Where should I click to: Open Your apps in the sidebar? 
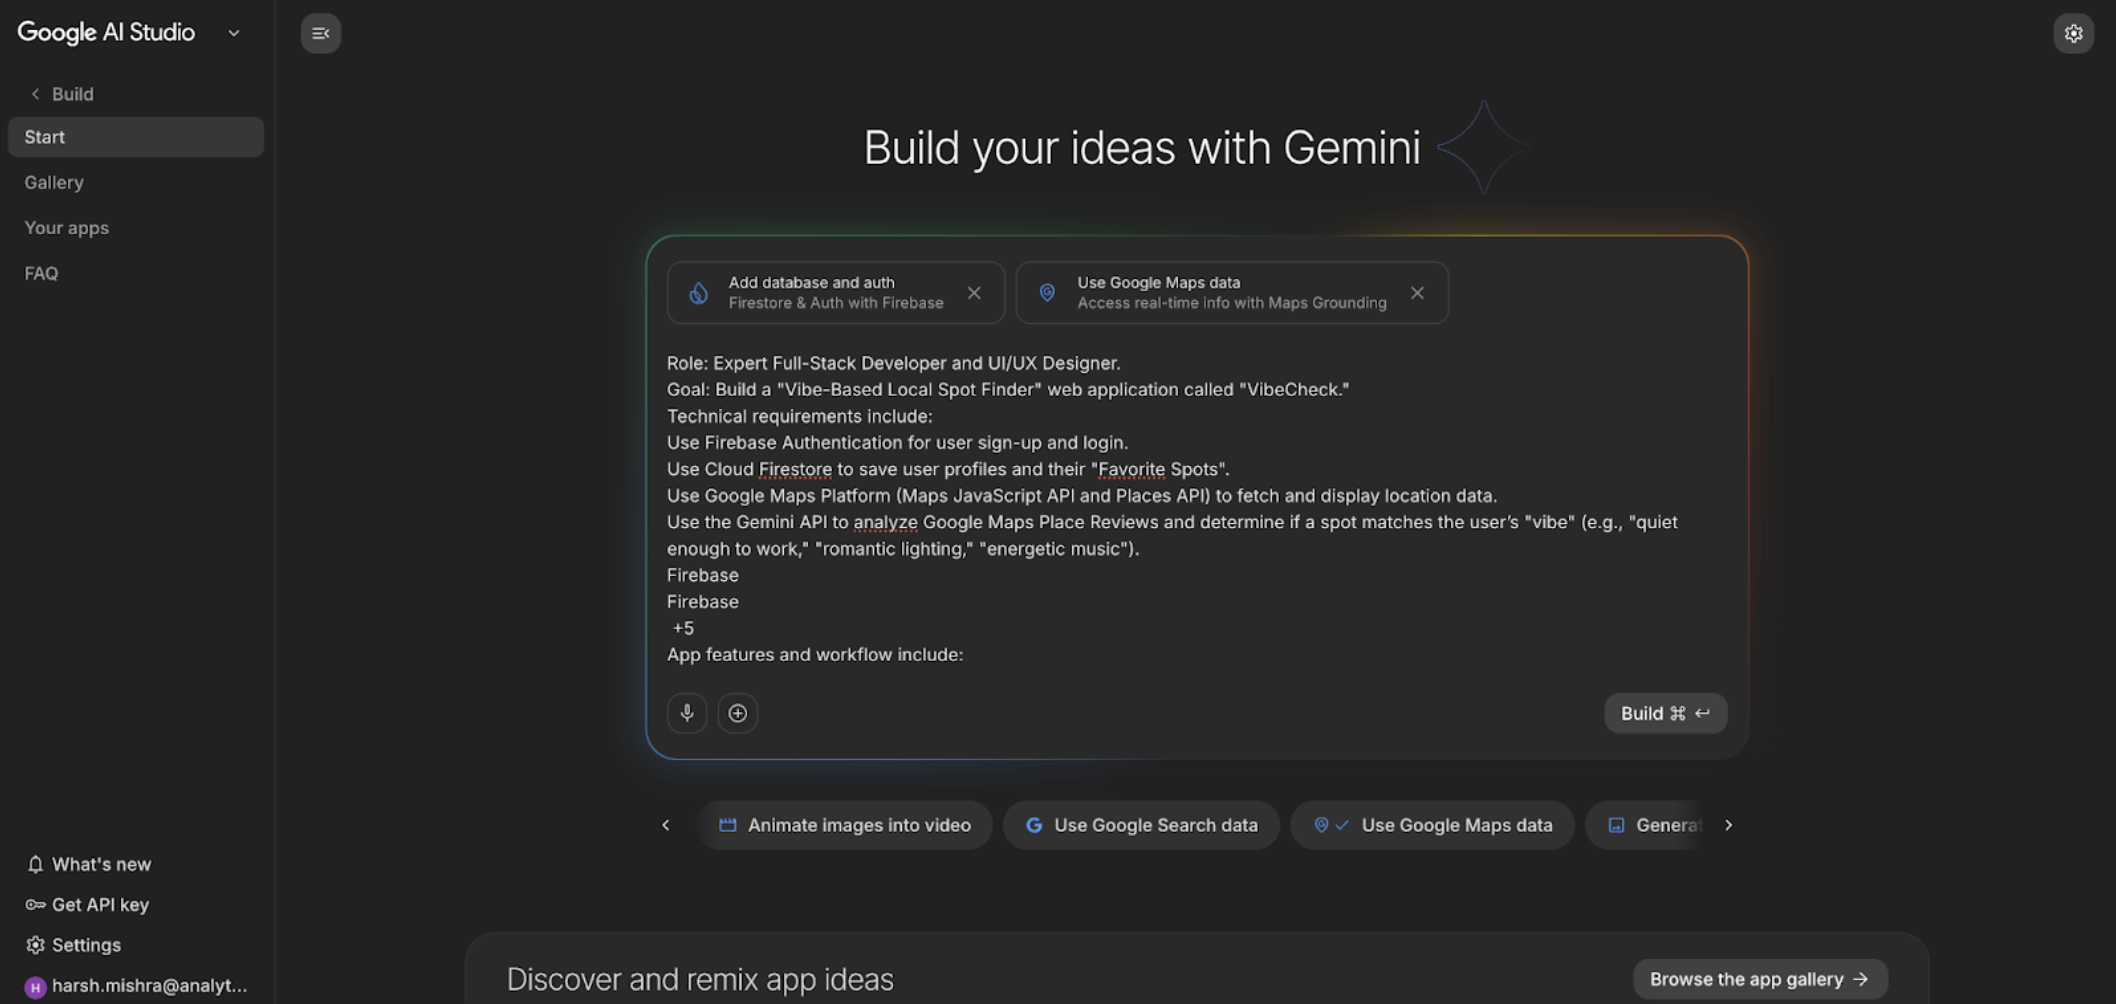[x=66, y=228]
